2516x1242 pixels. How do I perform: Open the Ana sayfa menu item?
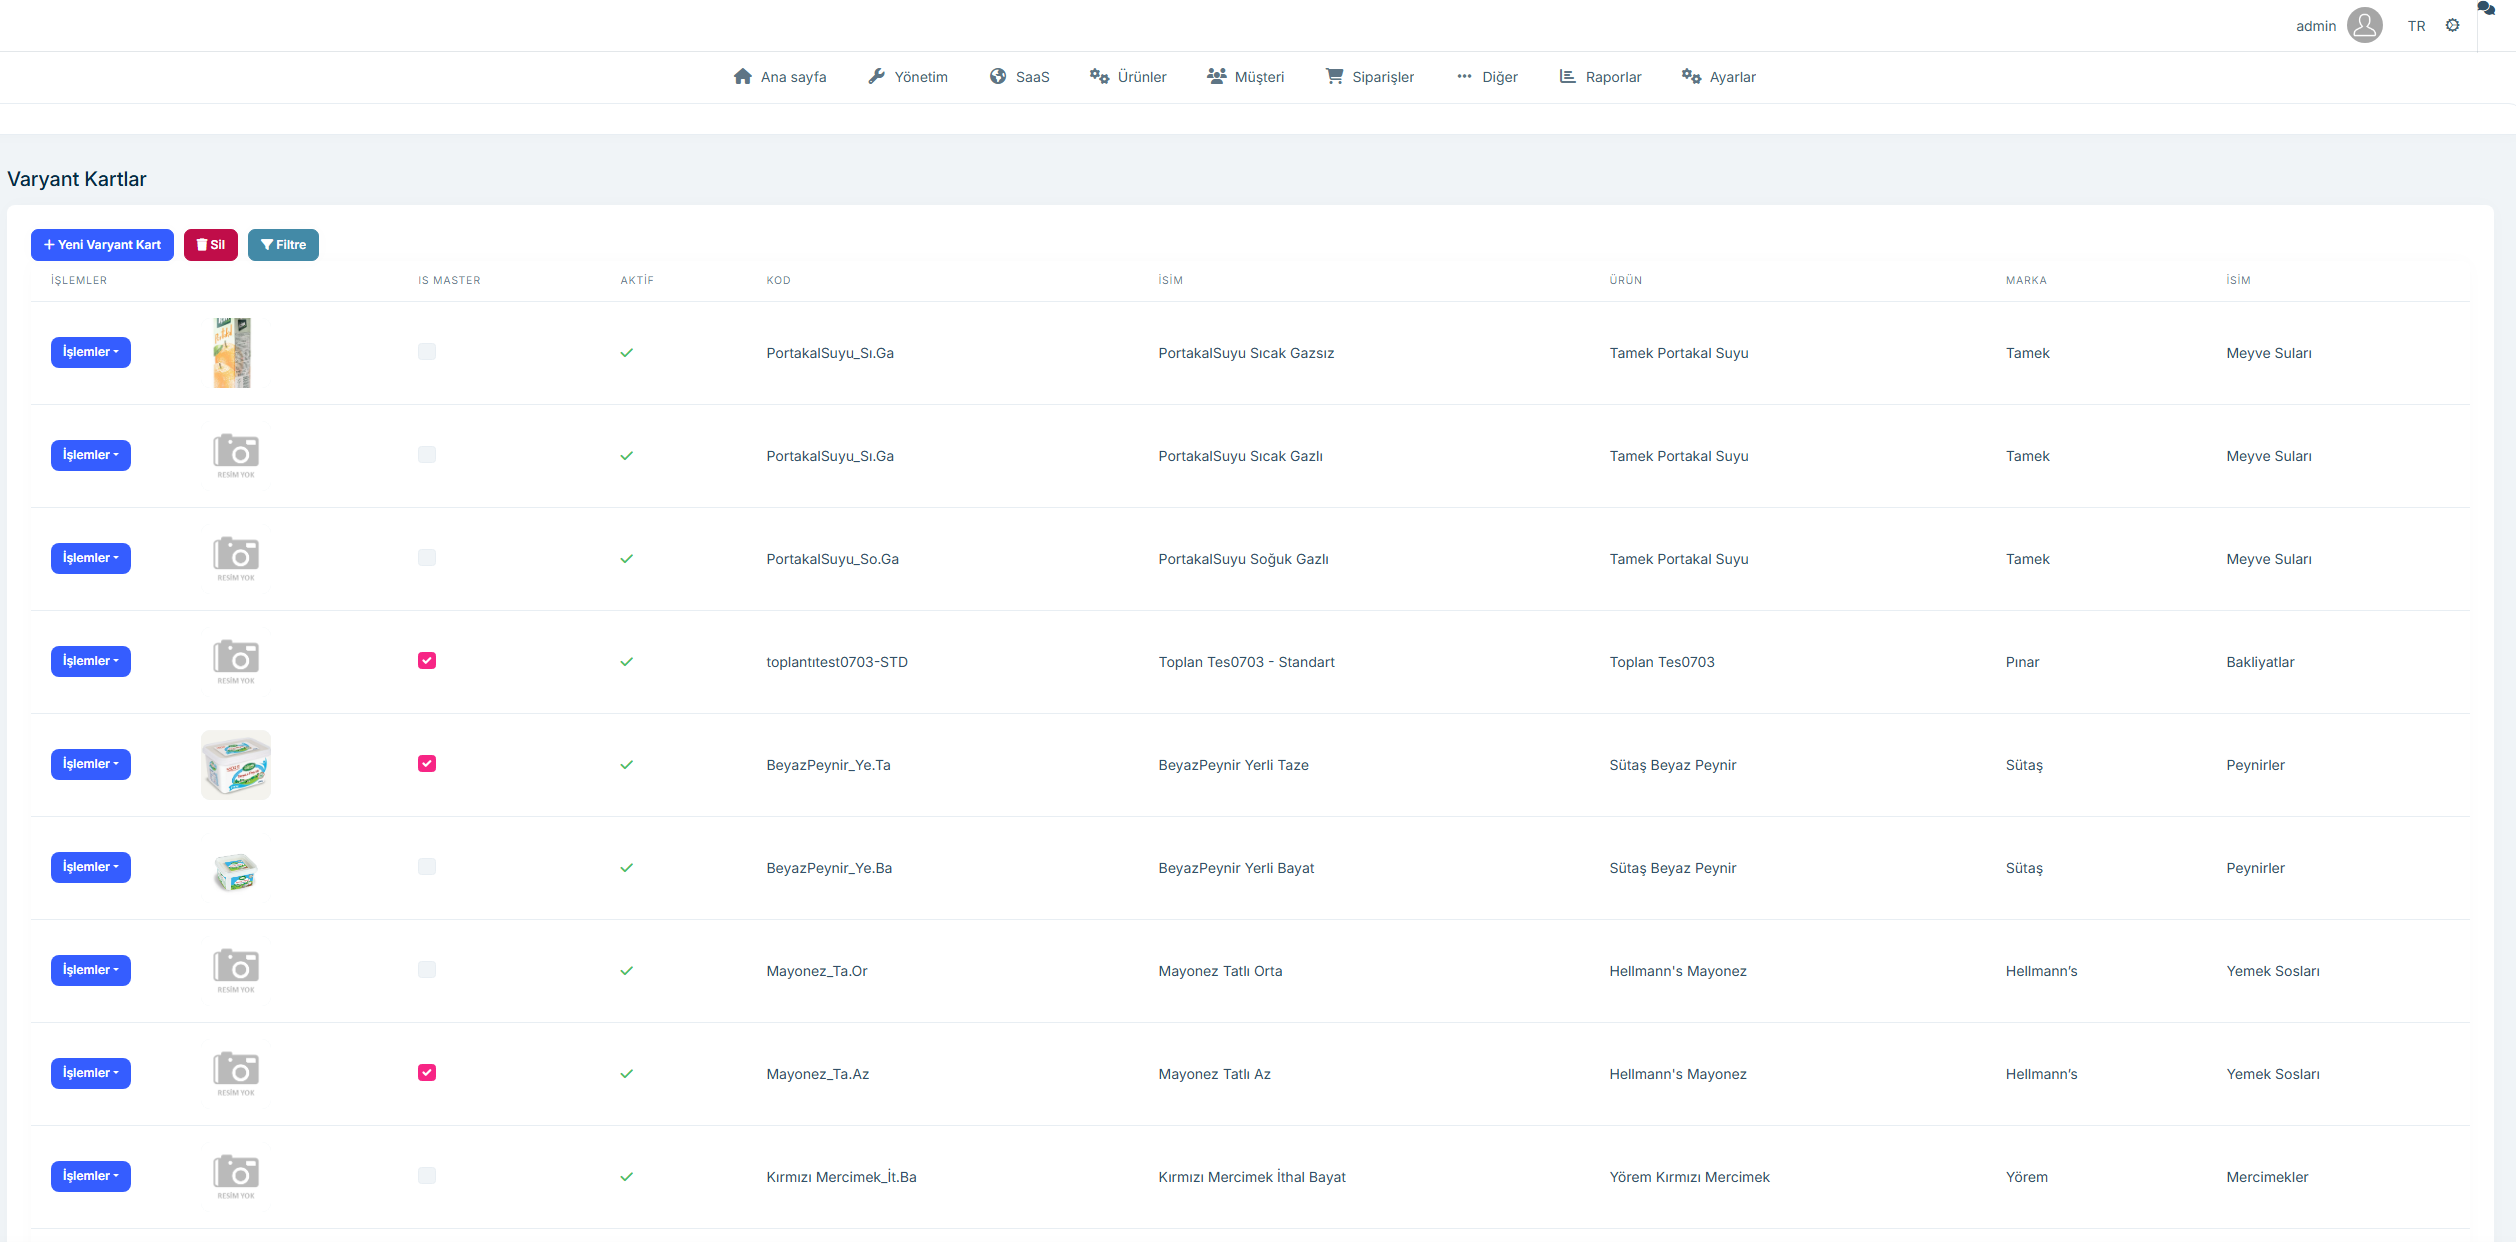point(780,77)
